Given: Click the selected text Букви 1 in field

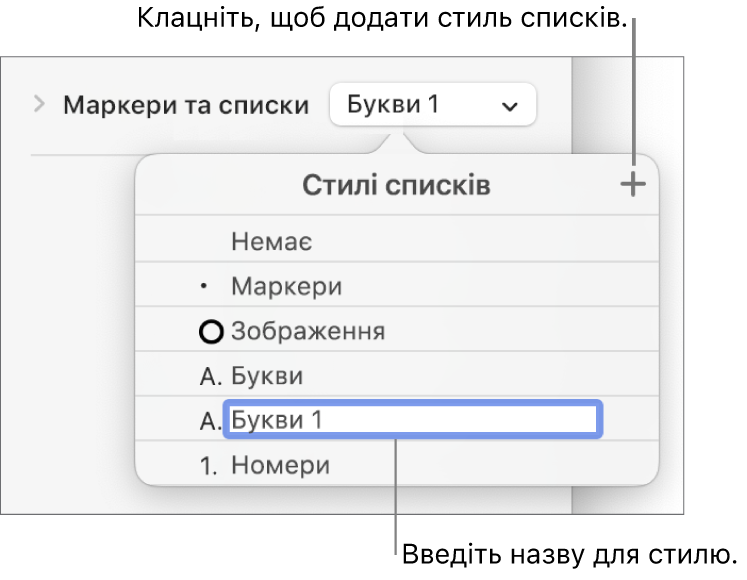Looking at the screenshot, I should pyautogui.click(x=277, y=420).
